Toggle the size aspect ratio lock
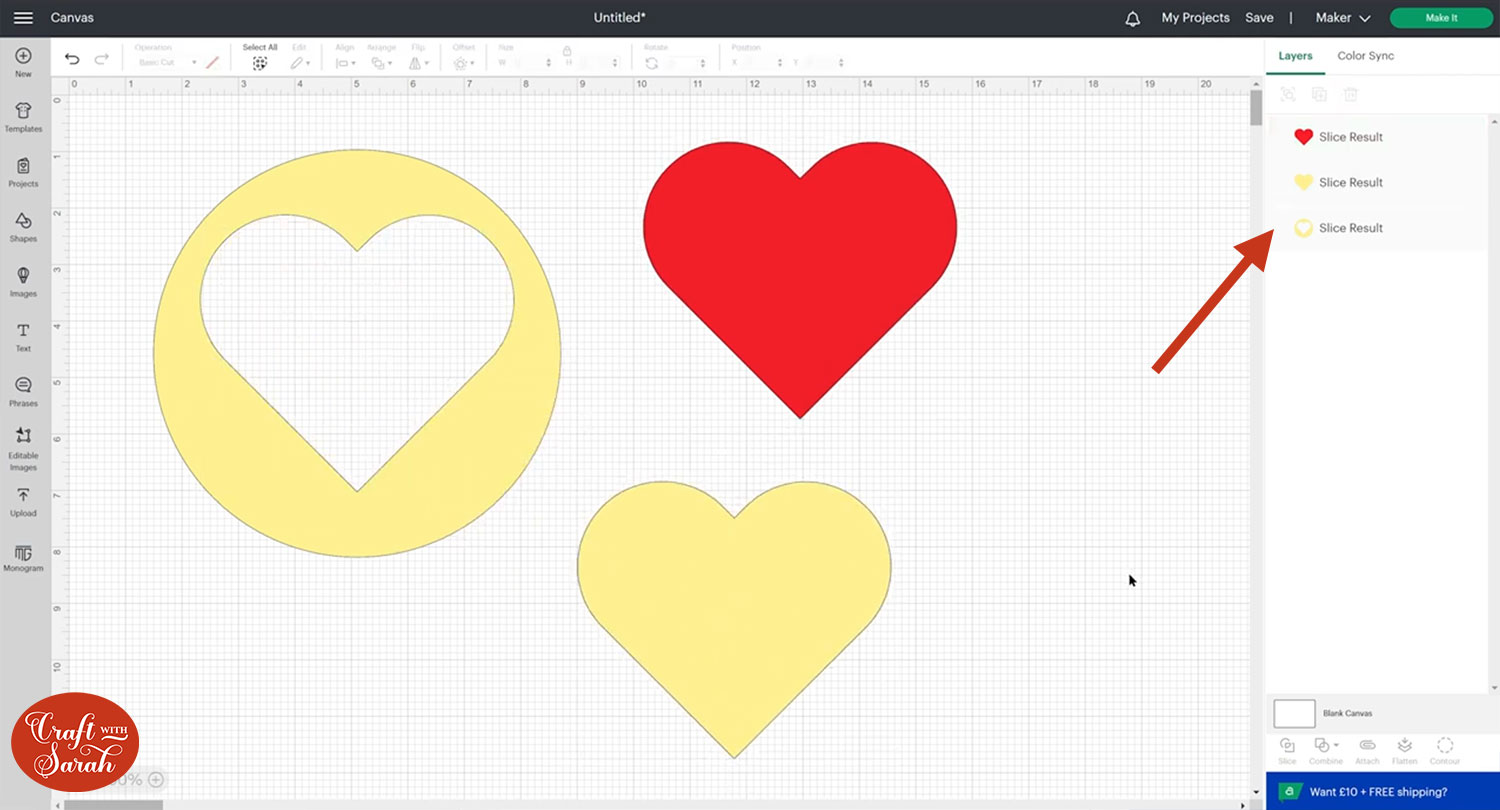This screenshot has width=1500, height=810. click(567, 50)
